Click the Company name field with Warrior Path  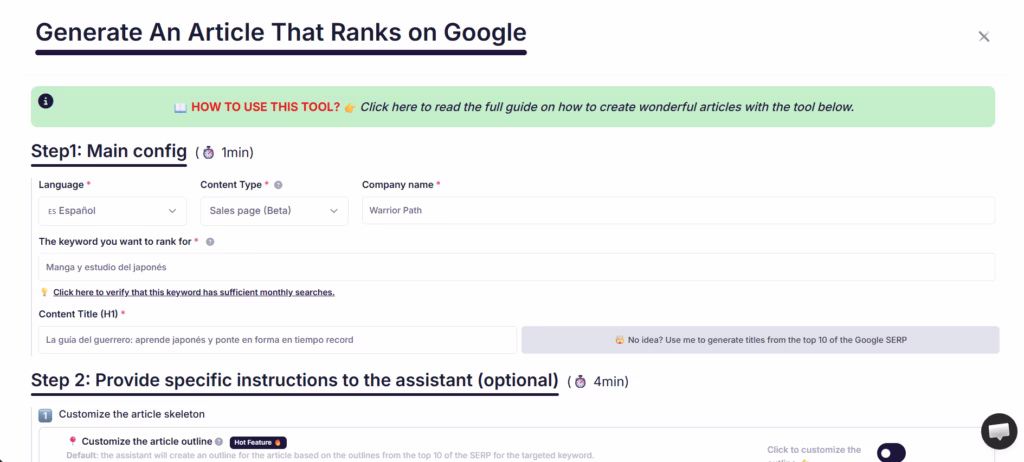click(x=679, y=211)
